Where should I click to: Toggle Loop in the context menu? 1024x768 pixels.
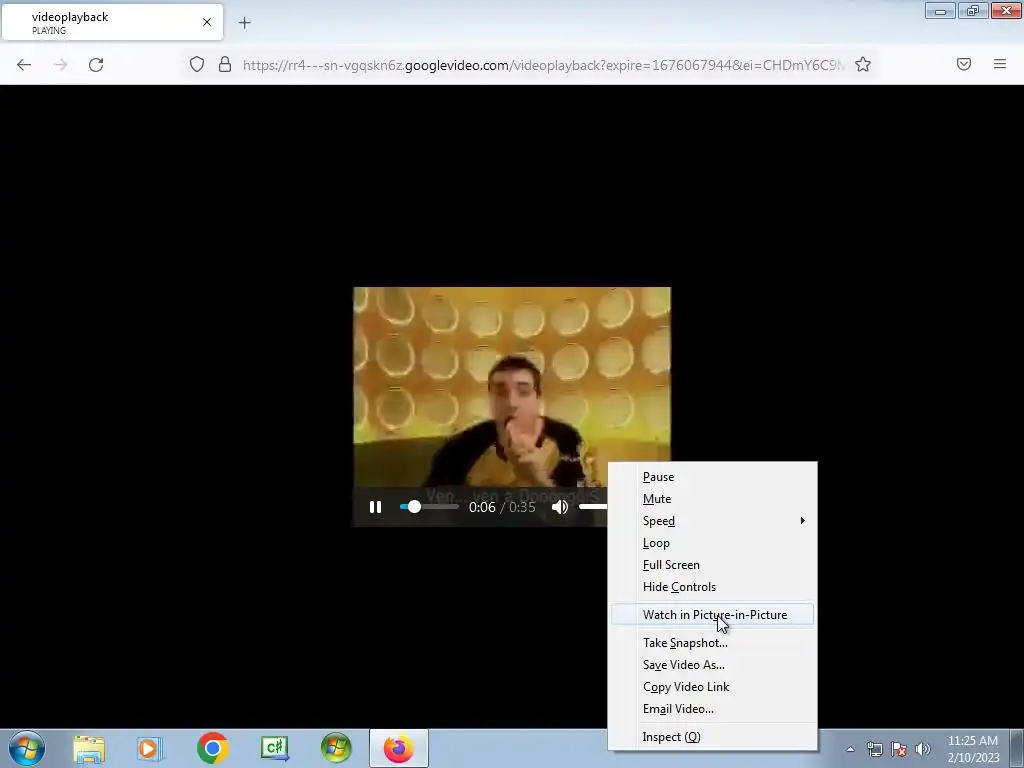[x=713, y=543]
